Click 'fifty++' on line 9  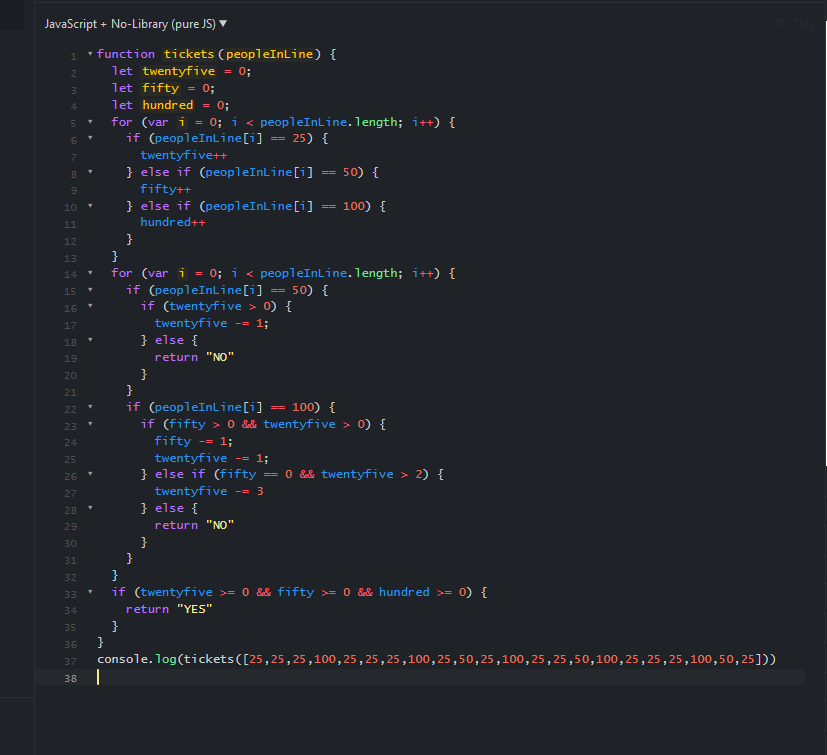(166, 189)
